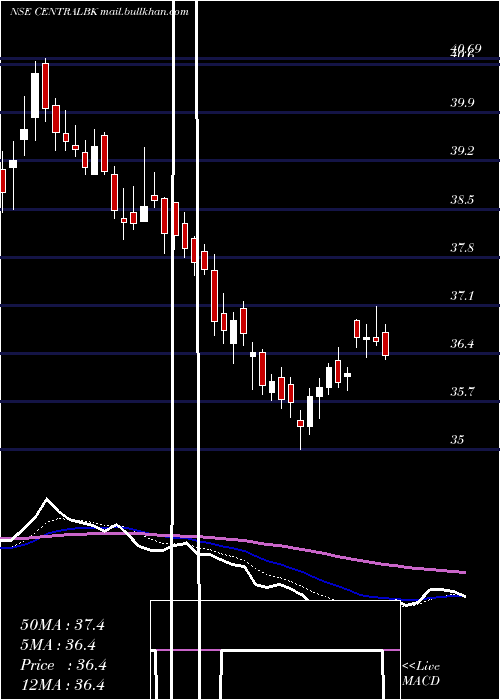Screen dimensions: 500x700
Task: Click the 36.4 price axis label
Action: [462, 344]
